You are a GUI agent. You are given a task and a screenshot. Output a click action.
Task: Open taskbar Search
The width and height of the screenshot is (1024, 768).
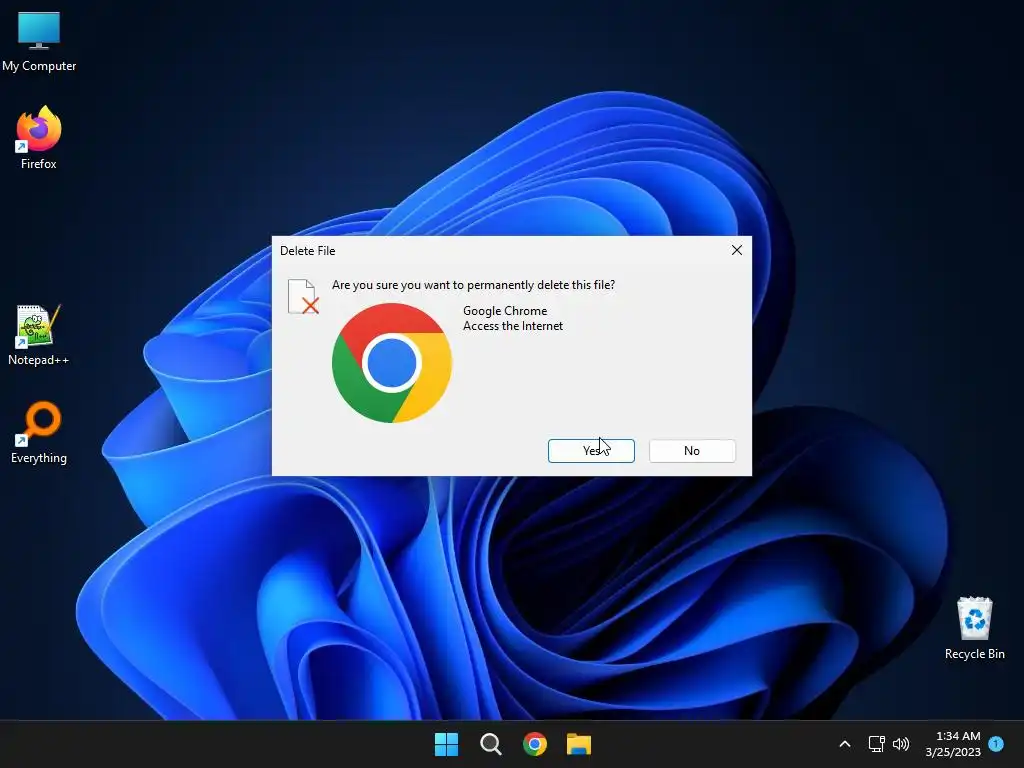[x=490, y=744]
